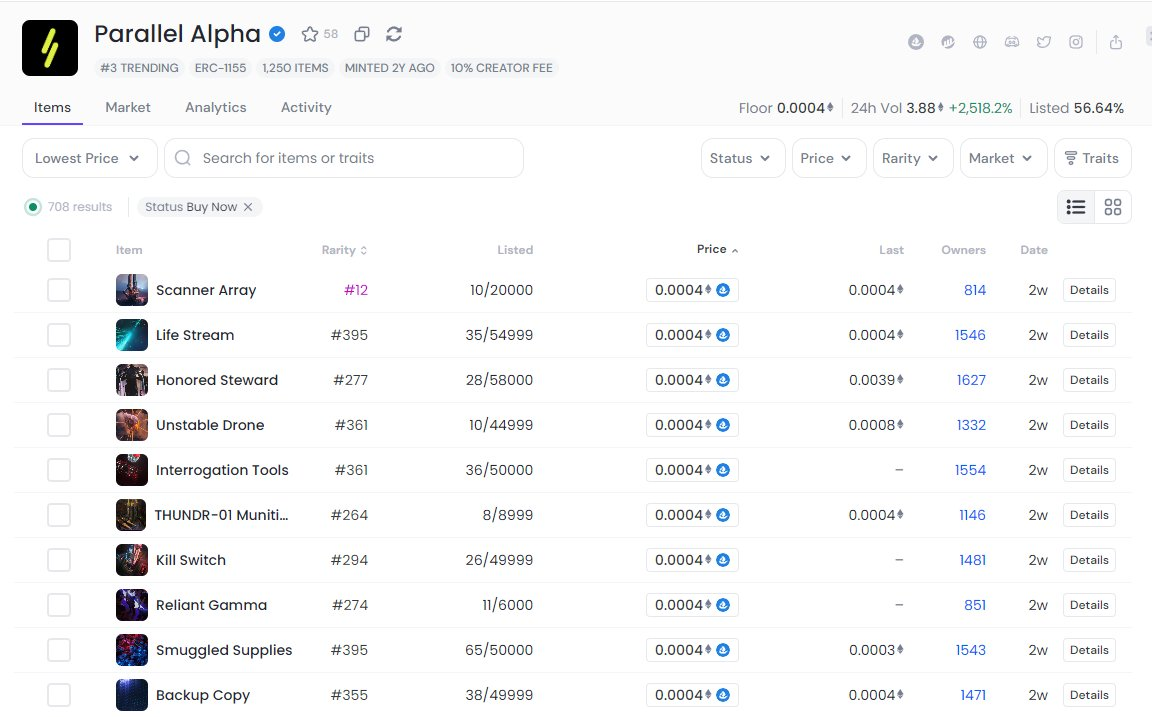
Task: Open the Traits filter button
Action: click(x=1092, y=158)
